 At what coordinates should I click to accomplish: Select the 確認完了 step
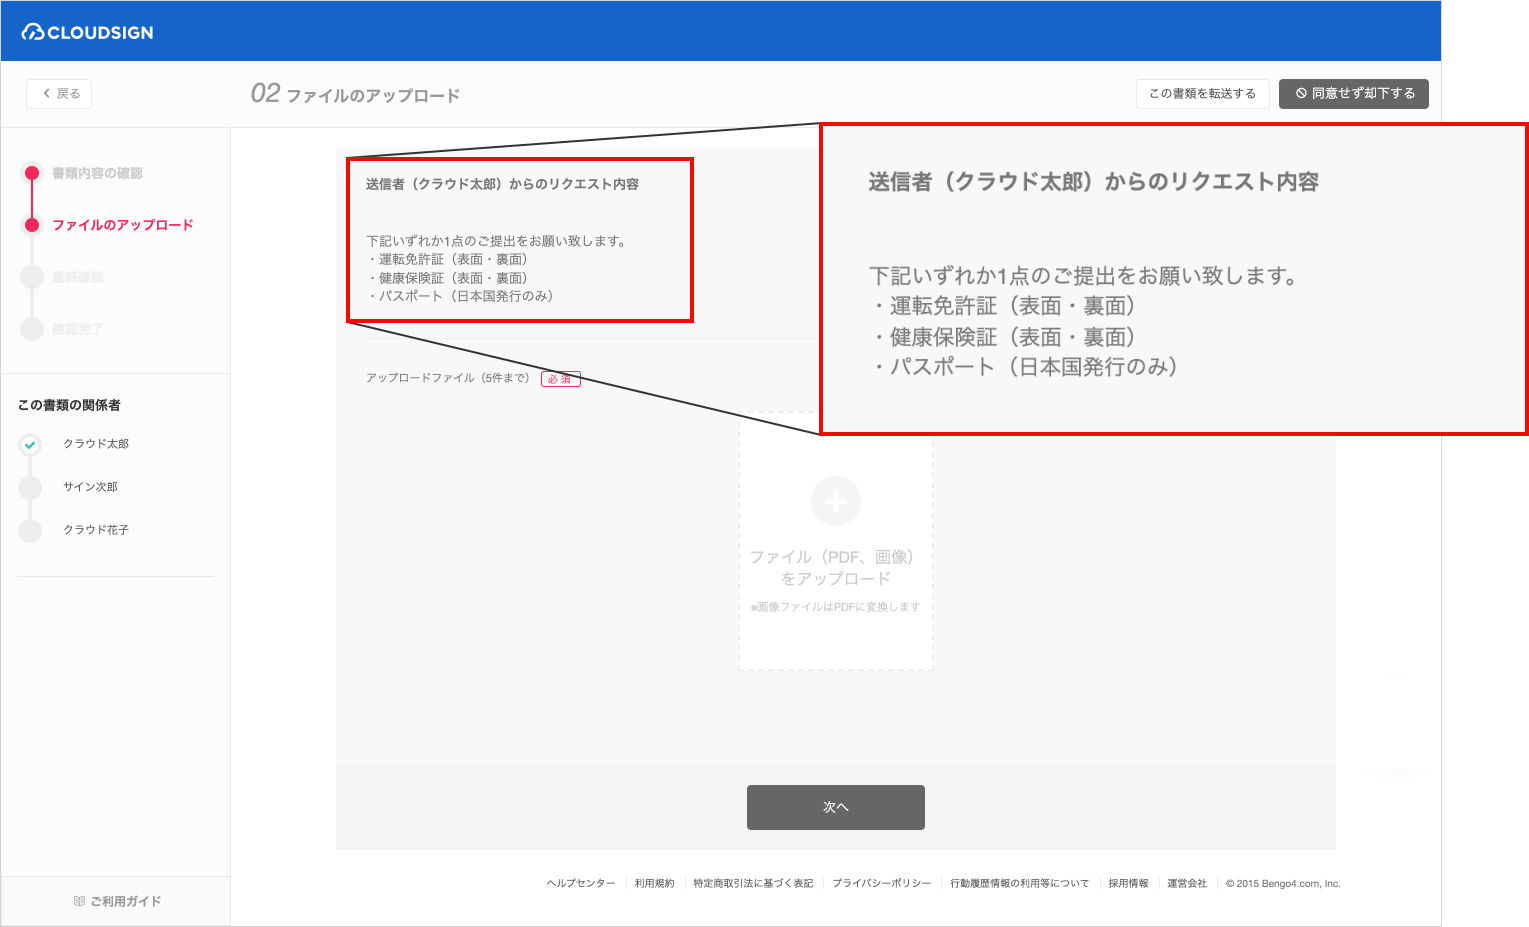tap(77, 329)
